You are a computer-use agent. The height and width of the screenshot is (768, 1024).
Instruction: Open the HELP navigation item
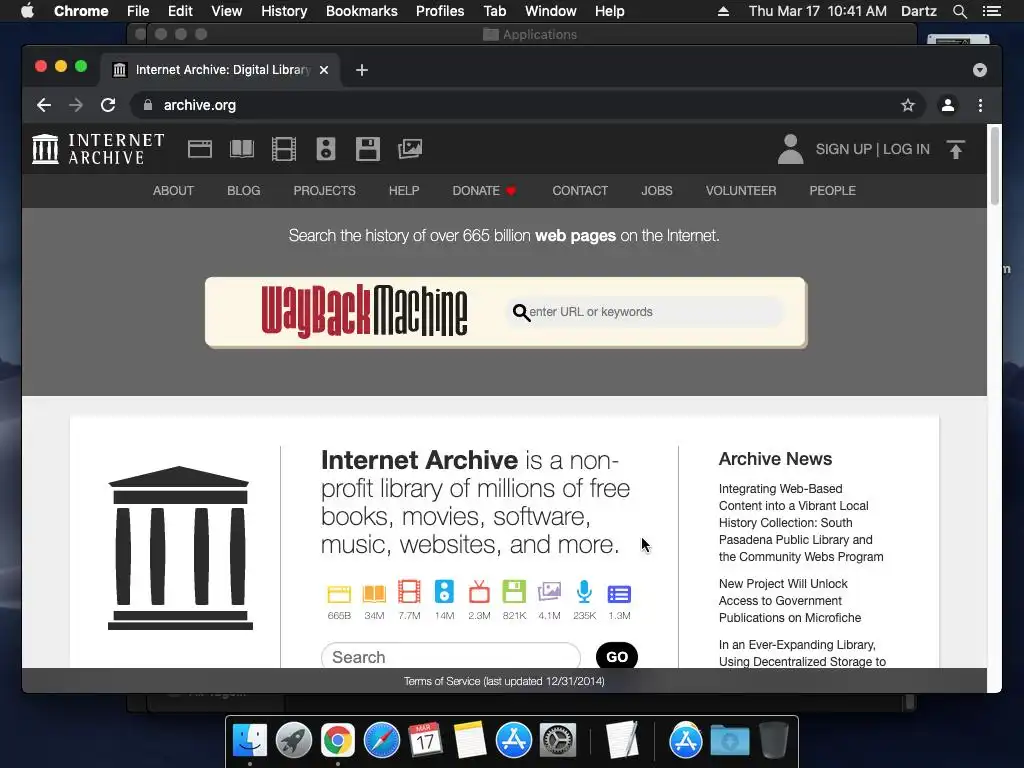tap(404, 191)
